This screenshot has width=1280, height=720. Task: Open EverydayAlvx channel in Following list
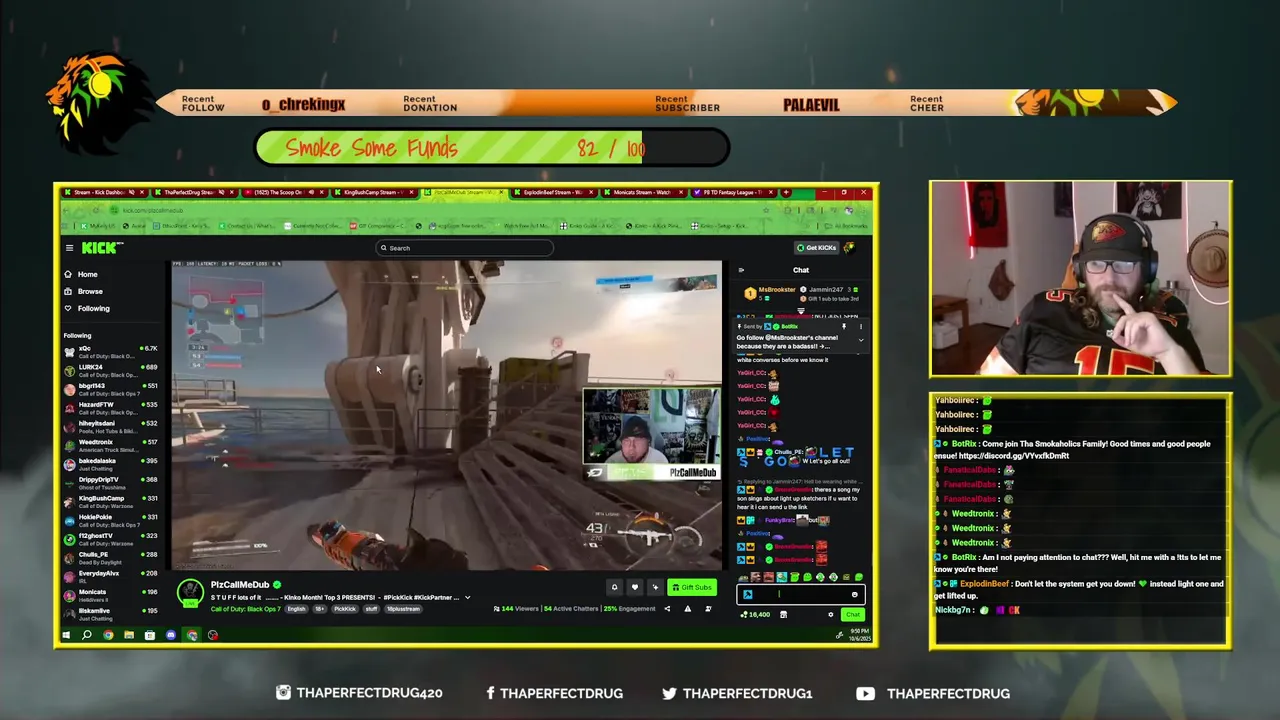tap(110, 576)
